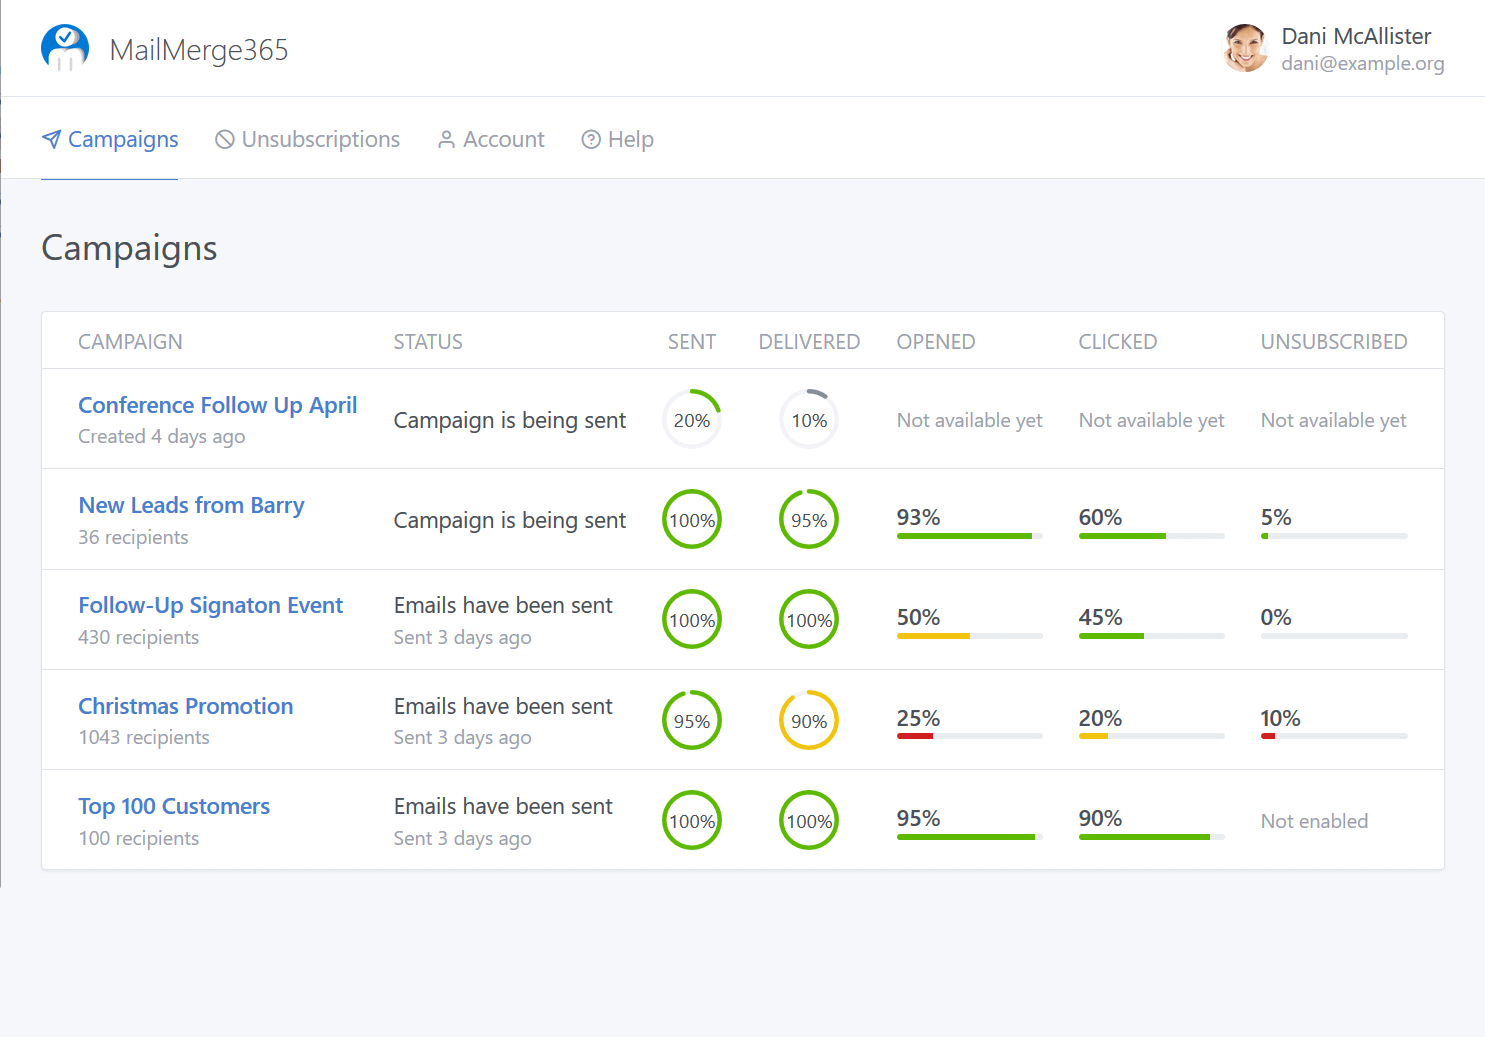Open the New Leads from Barry campaign
The image size is (1485, 1037).
[x=191, y=505]
